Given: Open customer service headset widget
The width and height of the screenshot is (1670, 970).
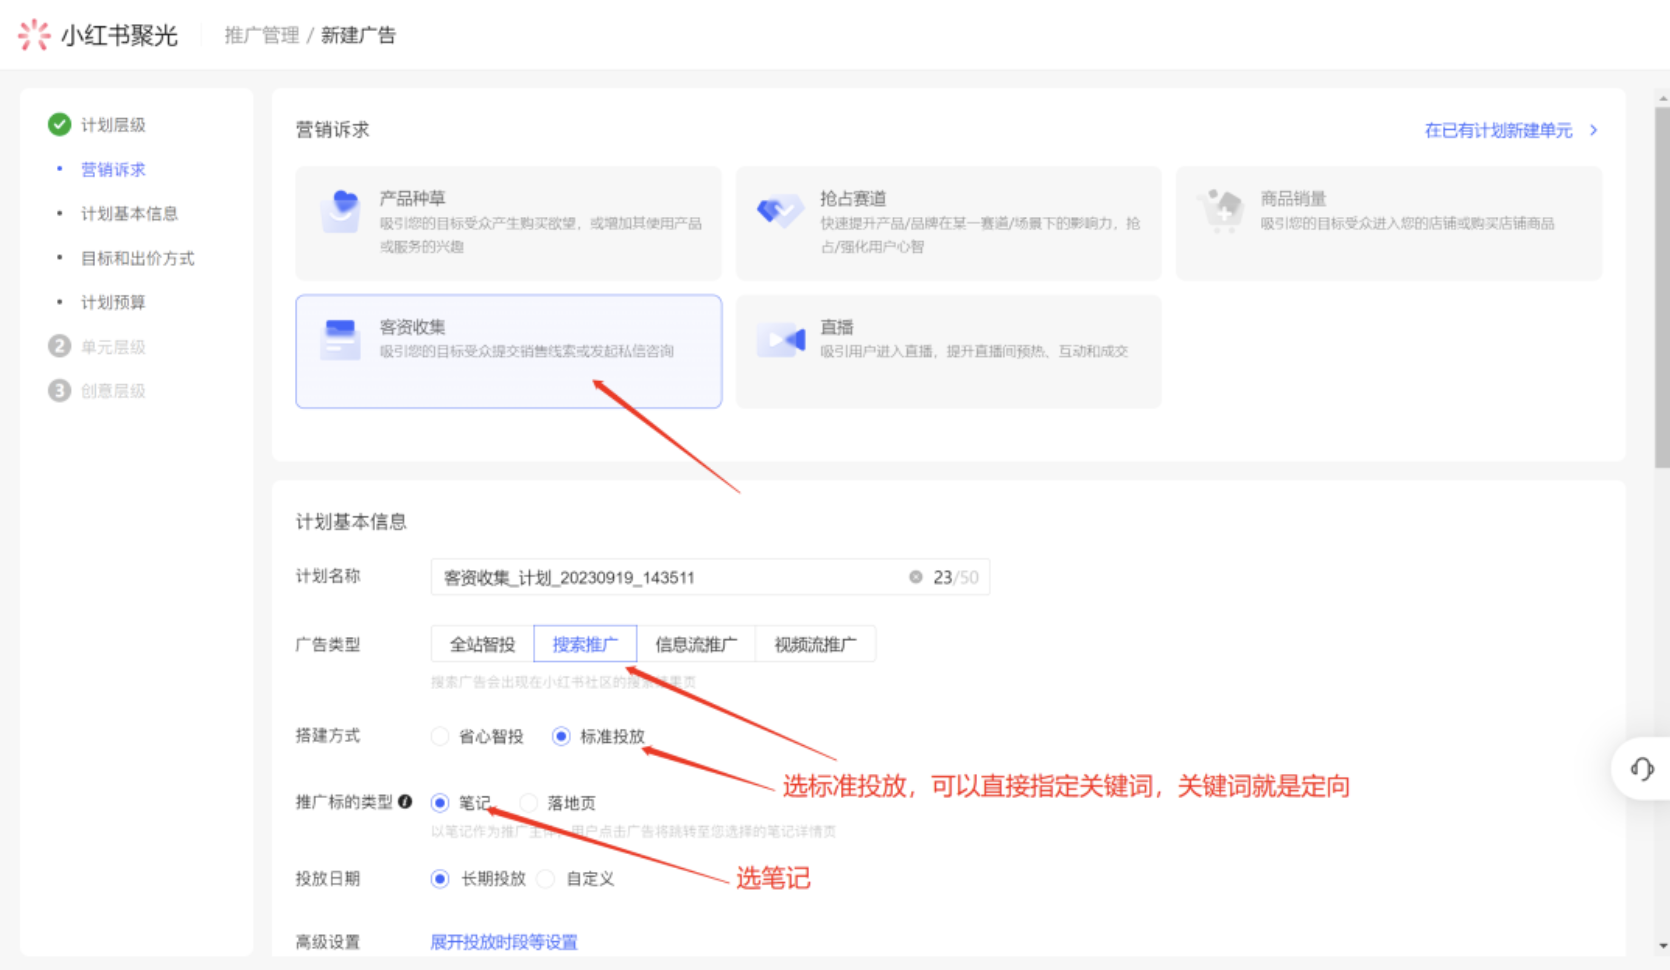Looking at the screenshot, I should [1642, 769].
